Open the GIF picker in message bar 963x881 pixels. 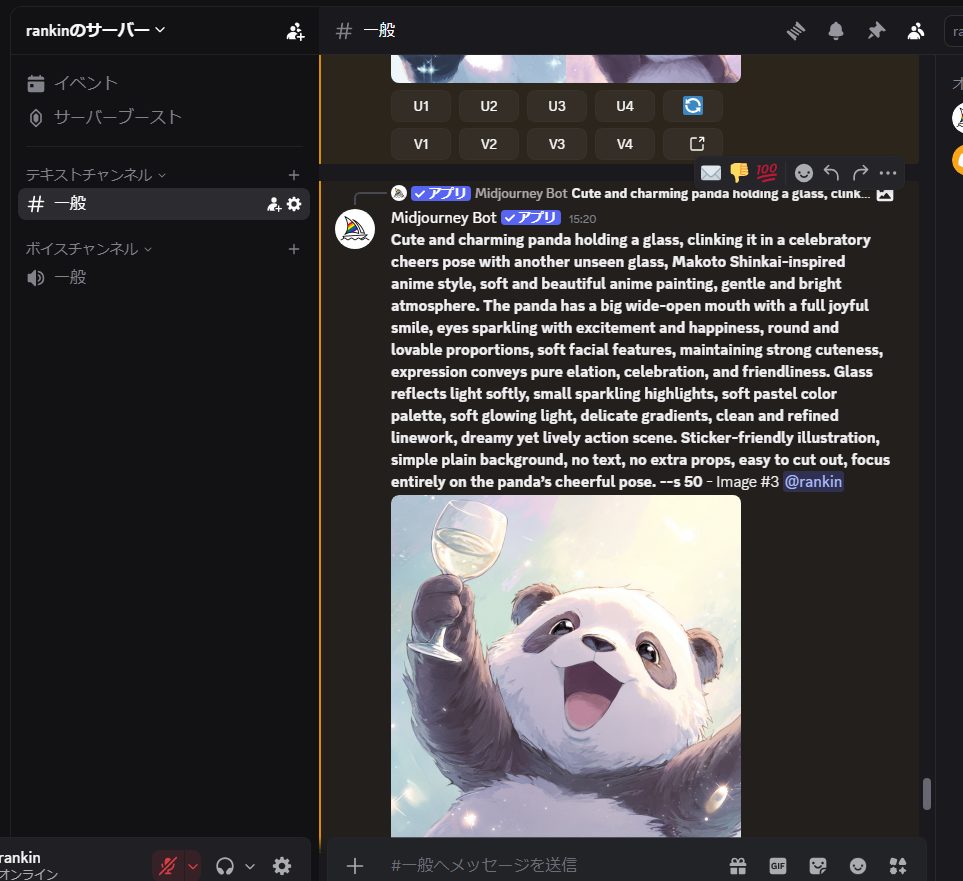(778, 865)
